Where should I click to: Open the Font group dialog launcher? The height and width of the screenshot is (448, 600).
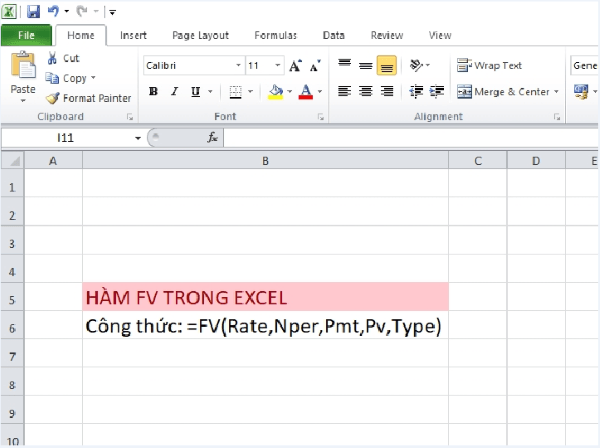click(x=321, y=117)
